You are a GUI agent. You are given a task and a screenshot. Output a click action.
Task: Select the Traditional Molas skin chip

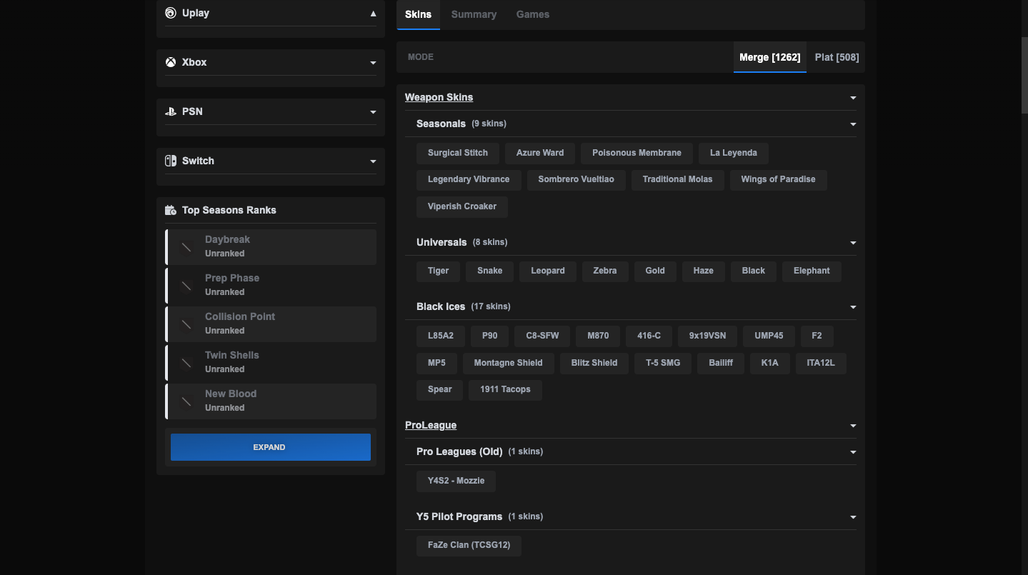(x=677, y=179)
